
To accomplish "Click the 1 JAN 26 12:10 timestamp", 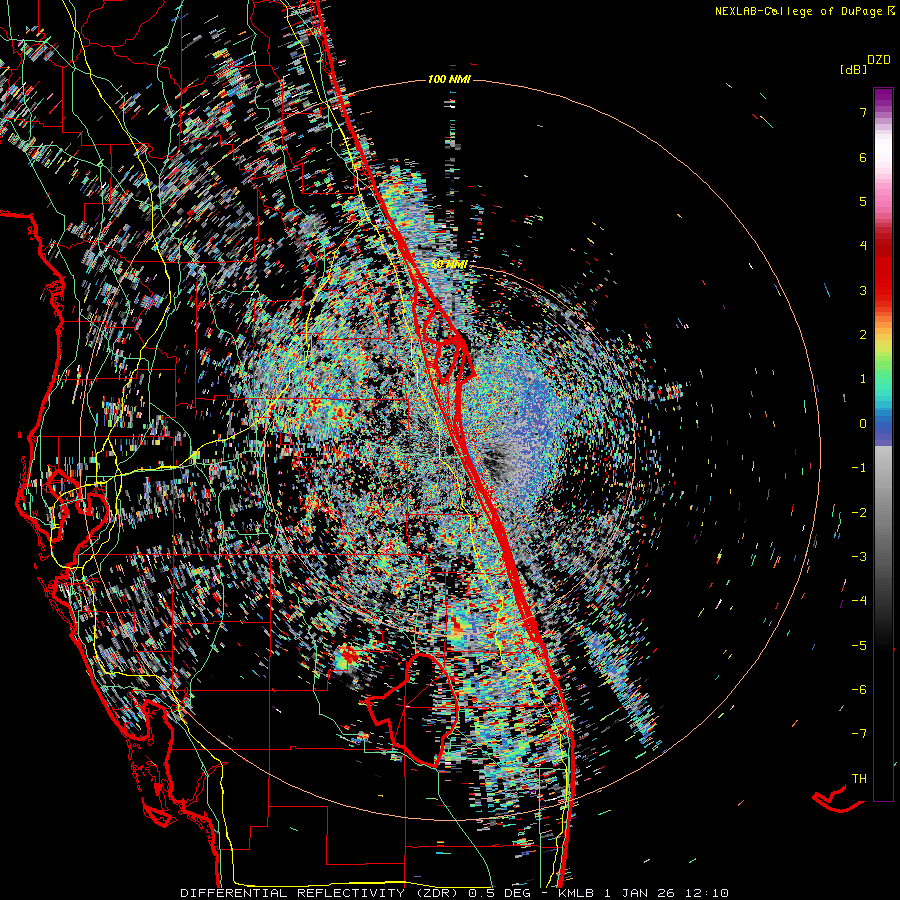I will click(667, 893).
